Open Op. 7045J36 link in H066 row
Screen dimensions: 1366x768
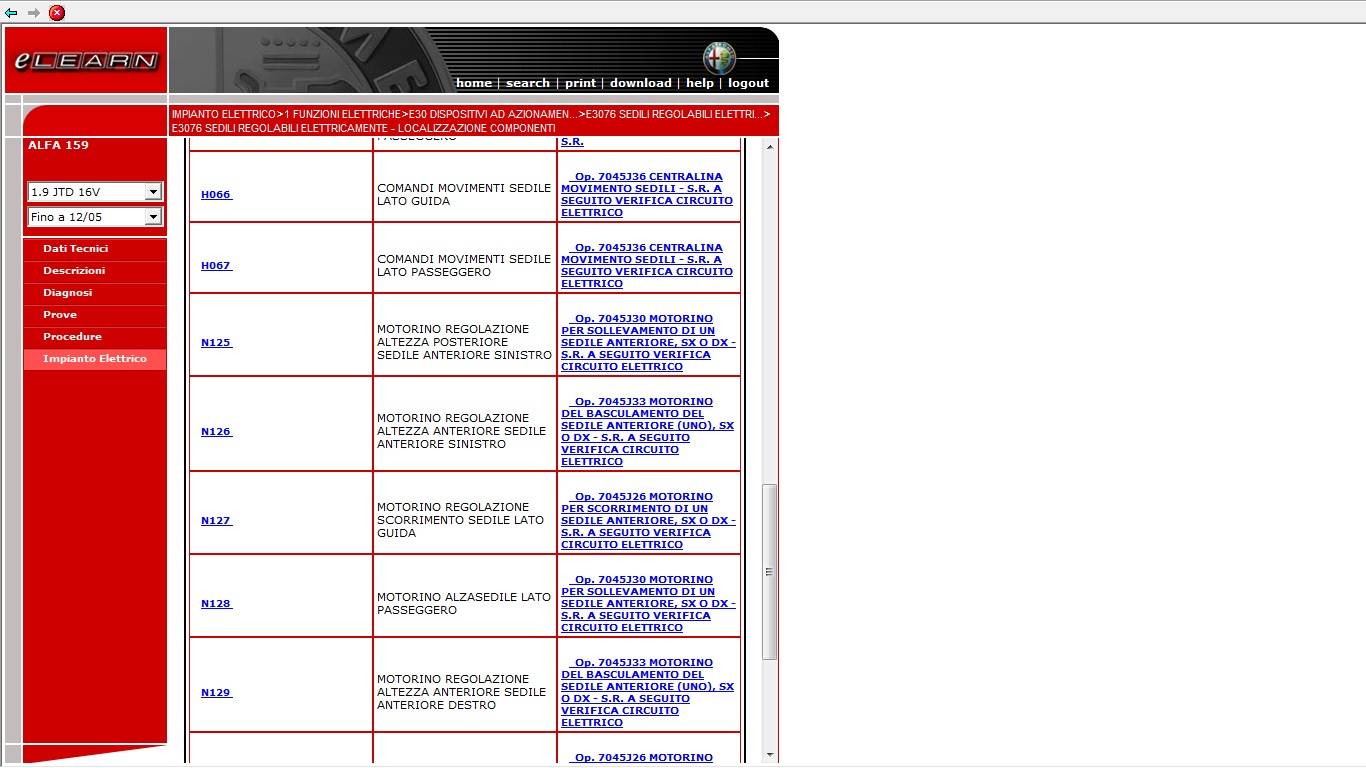click(647, 194)
